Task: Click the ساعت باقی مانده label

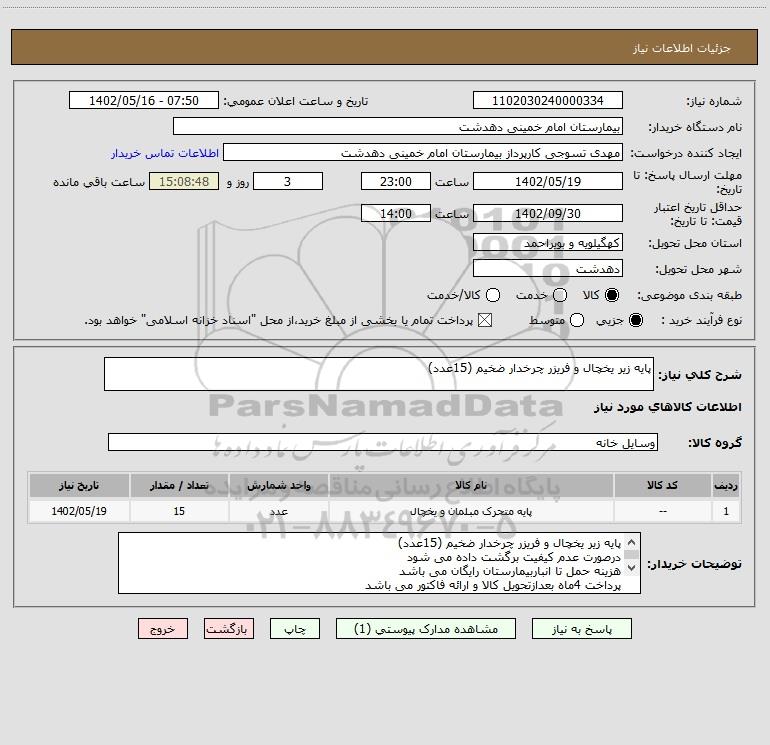Action: click(99, 182)
